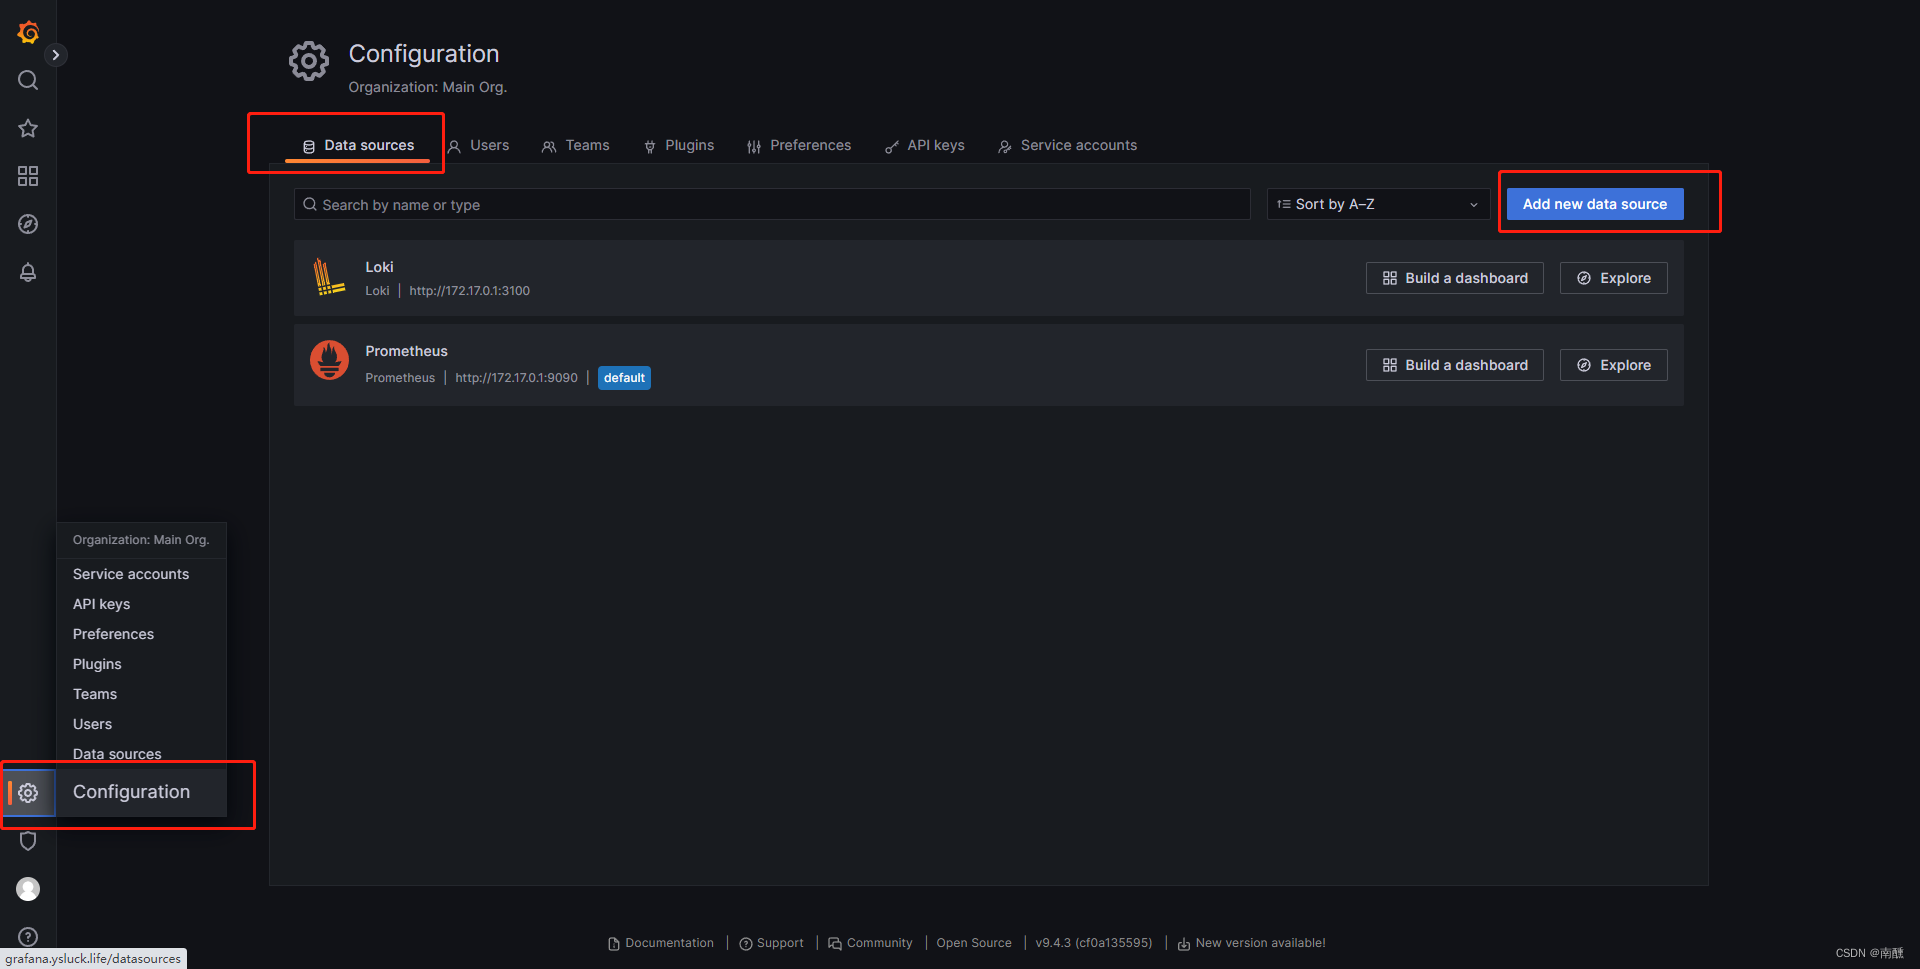Screen dimensions: 1920x969
Task: Open the Prometheus data source name
Action: [x=406, y=351]
